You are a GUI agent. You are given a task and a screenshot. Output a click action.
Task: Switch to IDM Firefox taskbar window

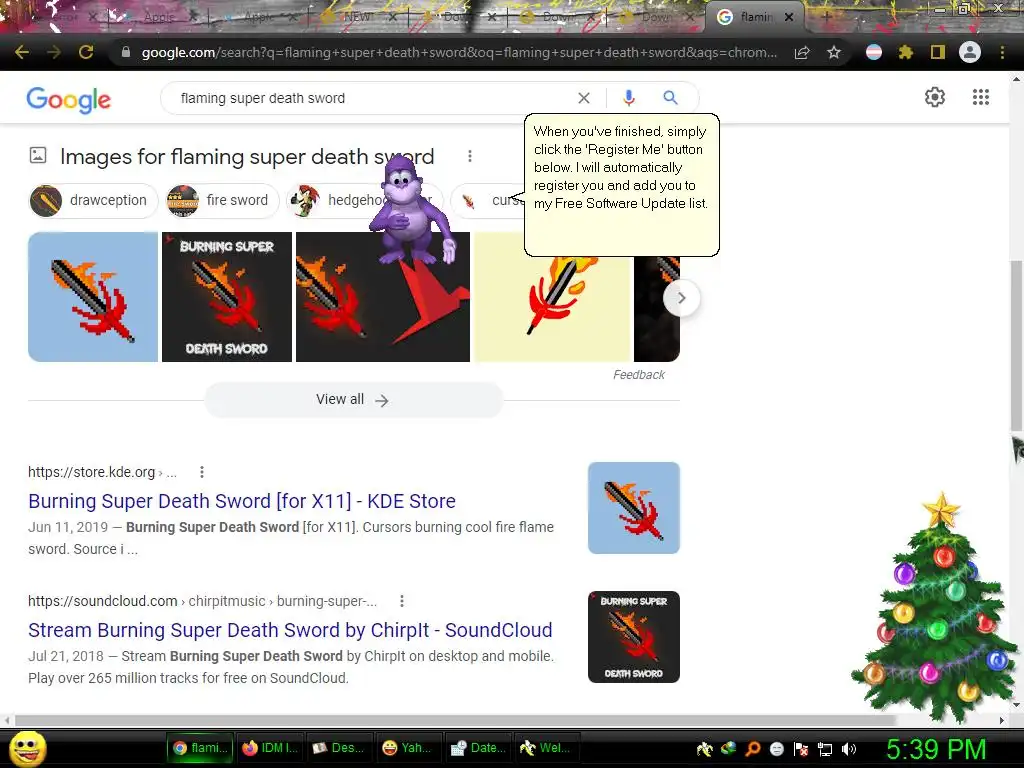coord(269,748)
